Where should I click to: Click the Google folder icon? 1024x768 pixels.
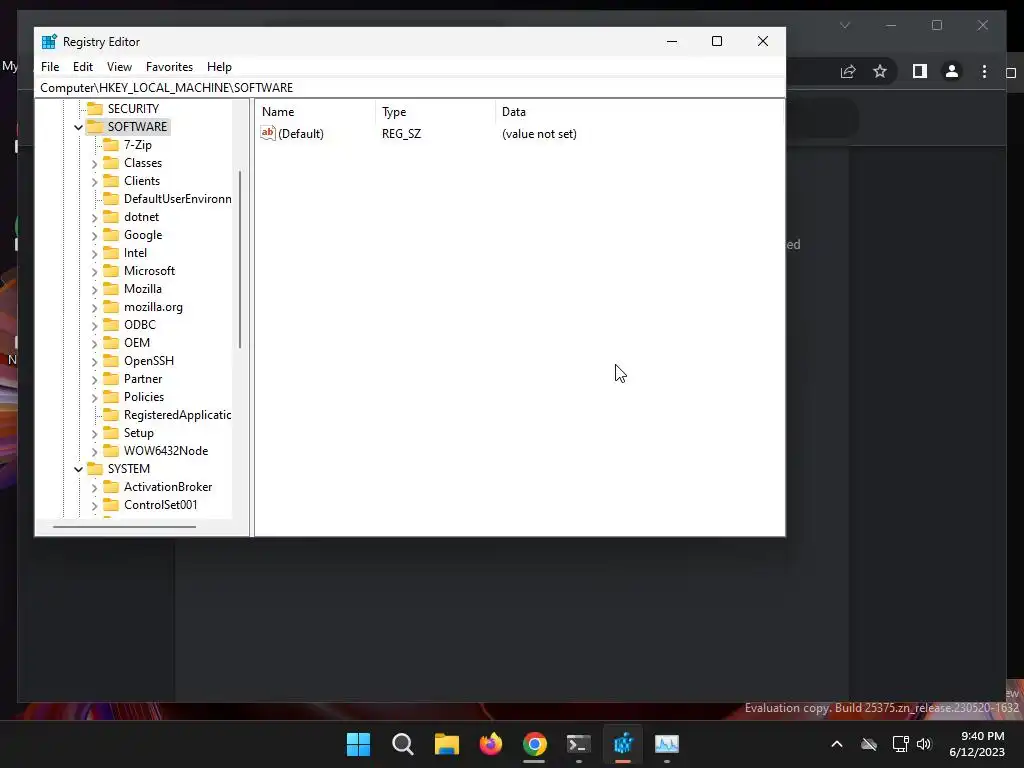click(x=111, y=234)
